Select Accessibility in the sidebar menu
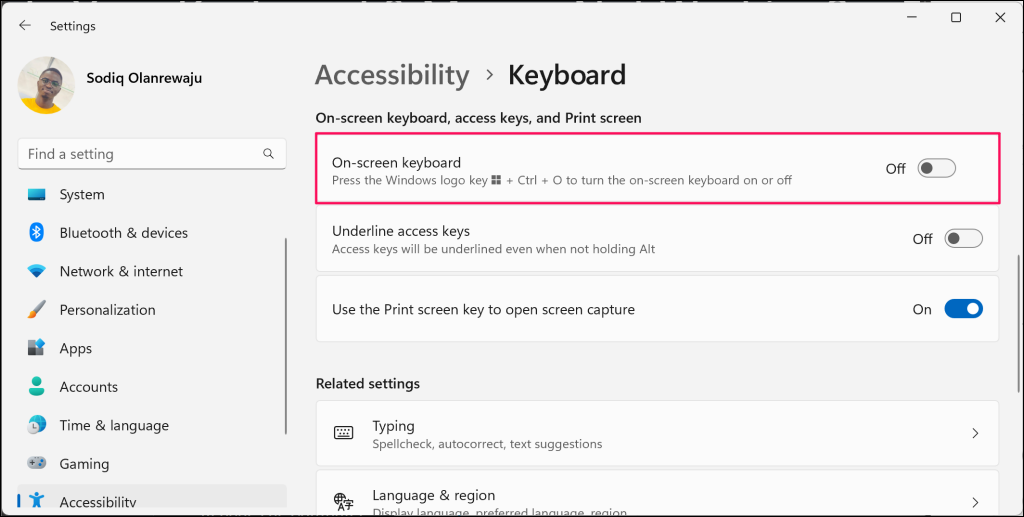The height and width of the screenshot is (517, 1024). [x=98, y=501]
